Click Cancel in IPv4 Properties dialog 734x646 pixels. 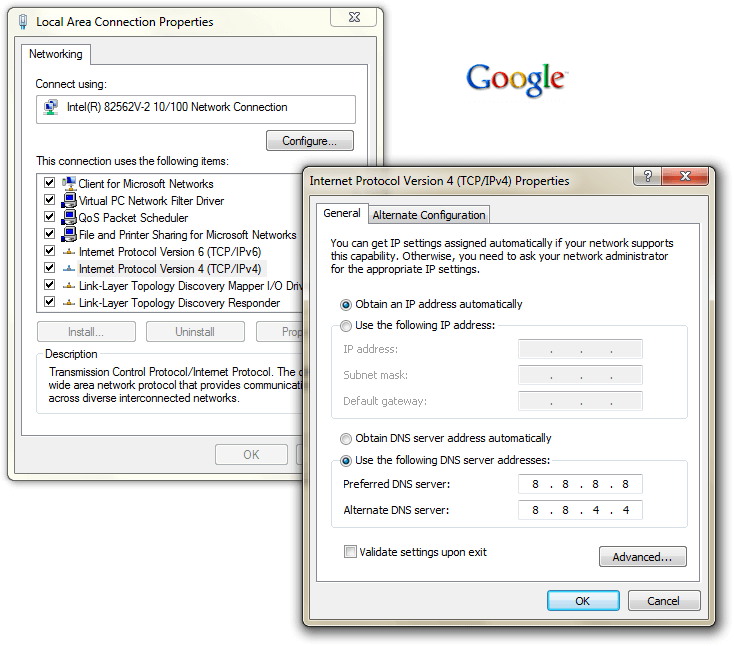(663, 601)
